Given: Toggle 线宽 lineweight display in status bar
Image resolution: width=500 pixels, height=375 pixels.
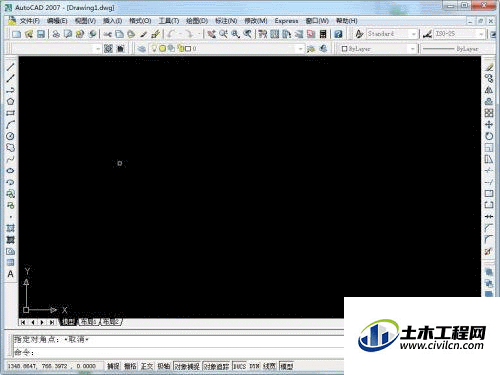Looking at the screenshot, I should (270, 366).
